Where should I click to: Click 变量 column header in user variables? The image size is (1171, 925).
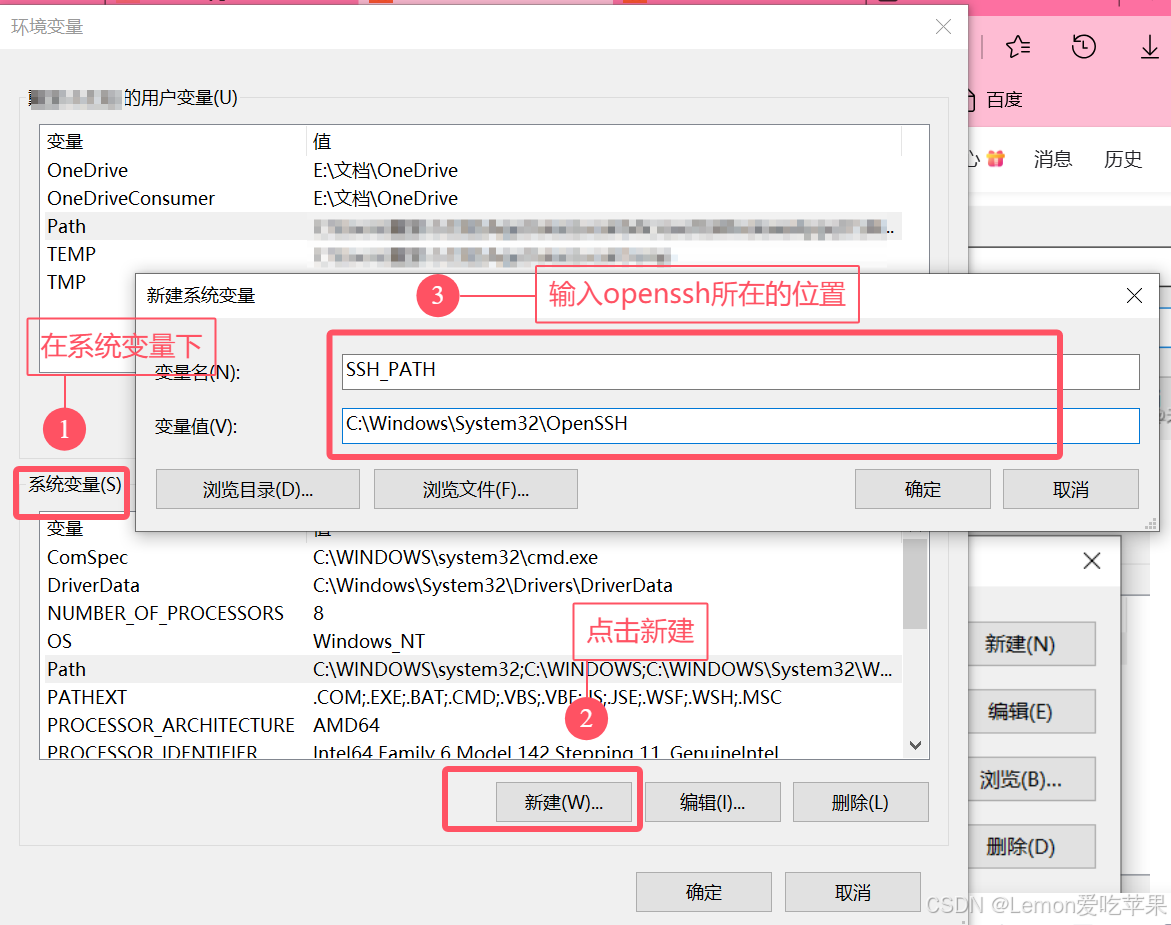click(173, 141)
